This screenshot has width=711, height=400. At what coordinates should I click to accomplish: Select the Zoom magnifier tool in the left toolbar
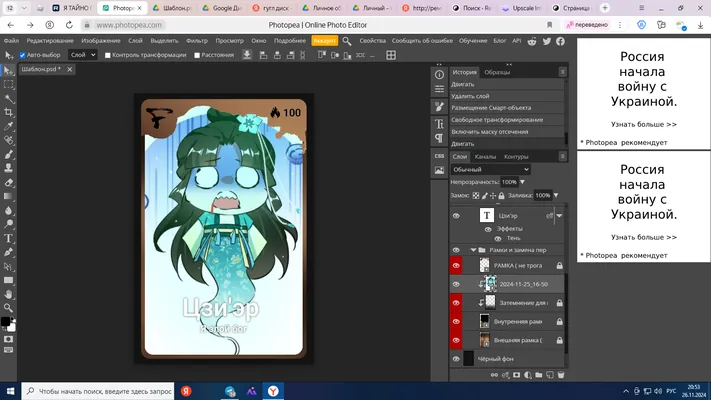(x=9, y=308)
